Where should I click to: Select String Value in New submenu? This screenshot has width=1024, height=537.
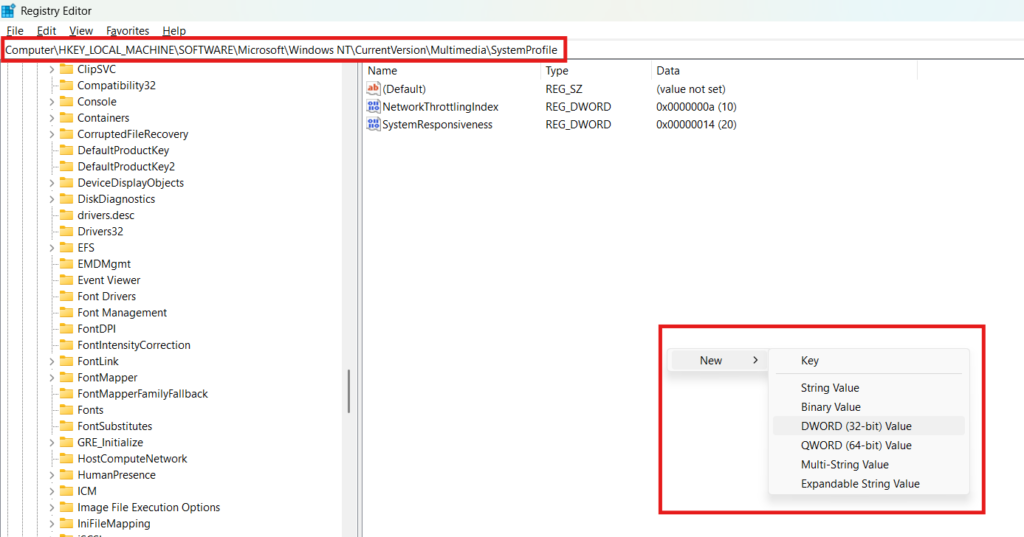click(x=830, y=388)
